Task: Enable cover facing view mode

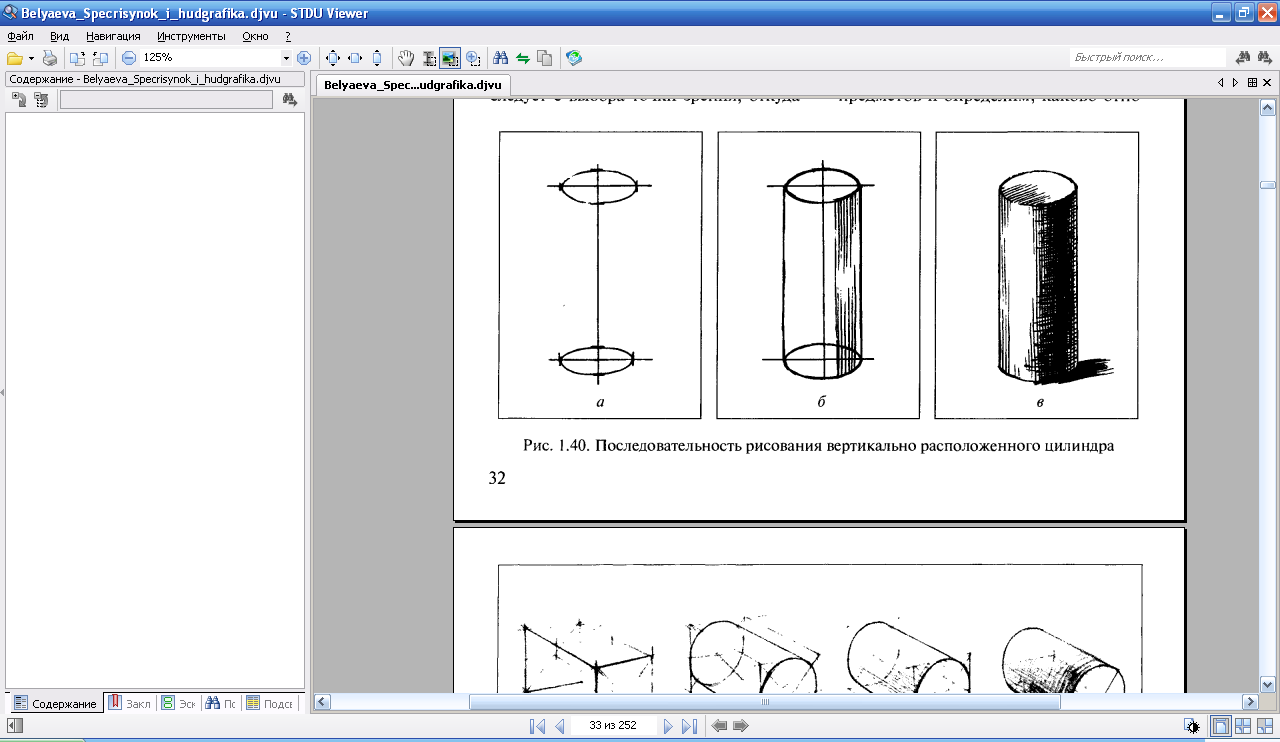Action: pos(1264,727)
